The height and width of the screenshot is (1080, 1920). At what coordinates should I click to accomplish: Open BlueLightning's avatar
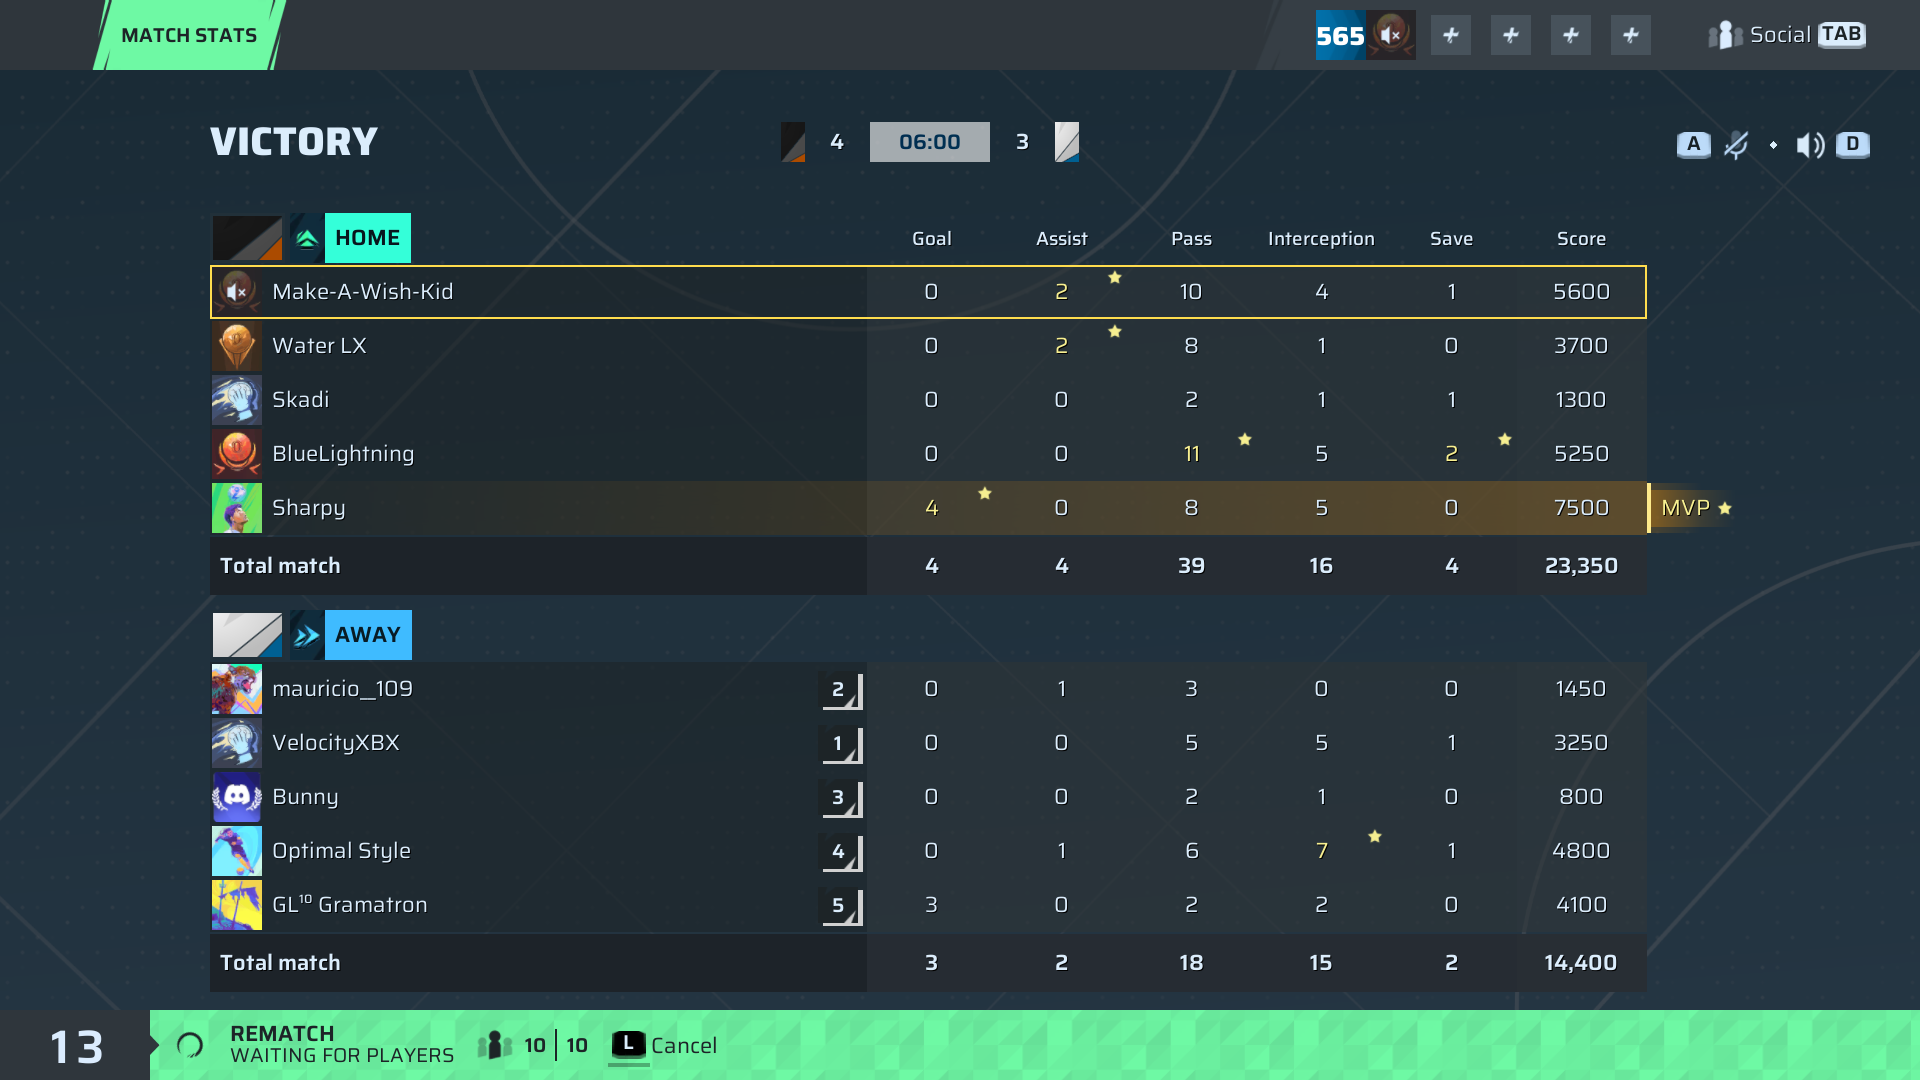click(x=237, y=454)
